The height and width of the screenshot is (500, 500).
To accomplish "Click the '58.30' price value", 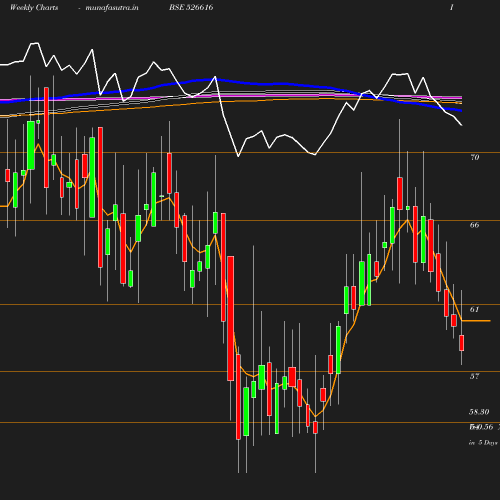I will point(479,412).
